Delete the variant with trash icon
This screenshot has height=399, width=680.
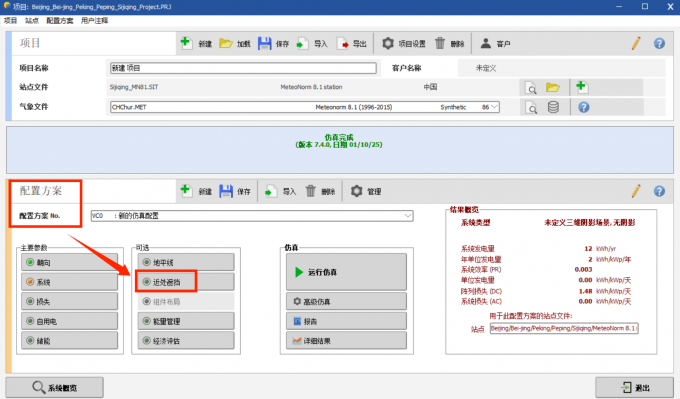[311, 191]
